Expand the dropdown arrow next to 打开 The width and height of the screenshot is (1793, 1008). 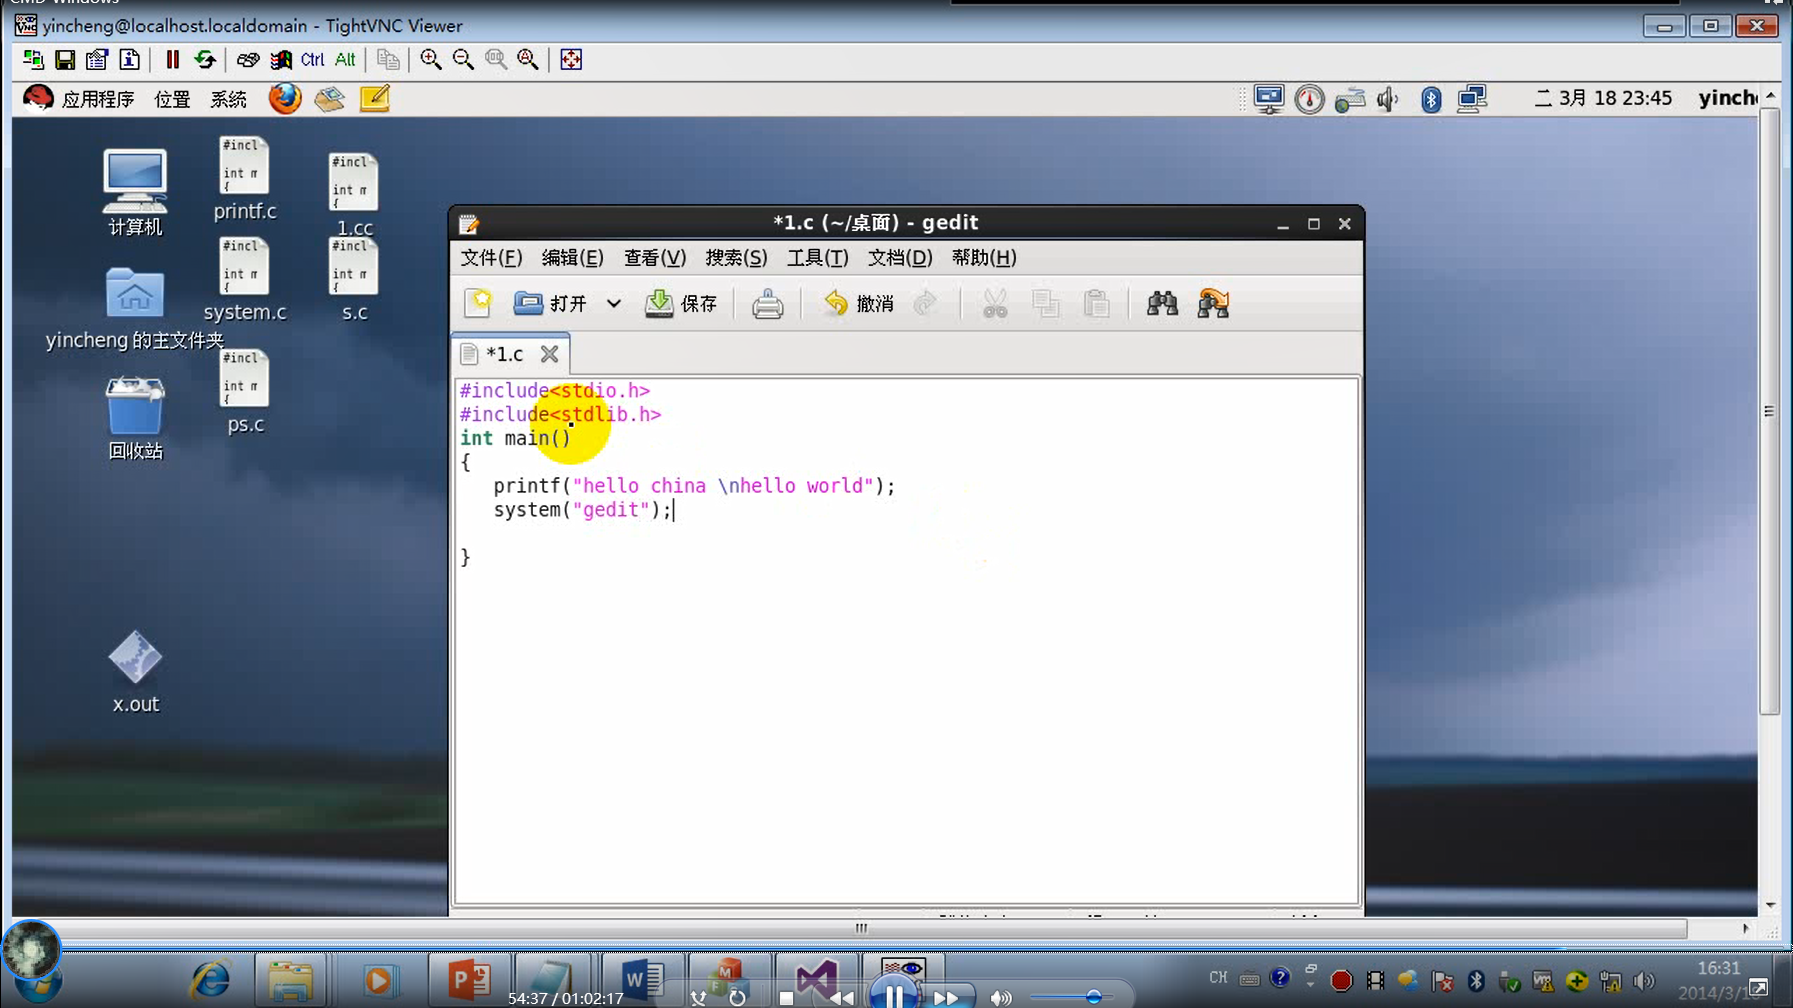tap(613, 303)
